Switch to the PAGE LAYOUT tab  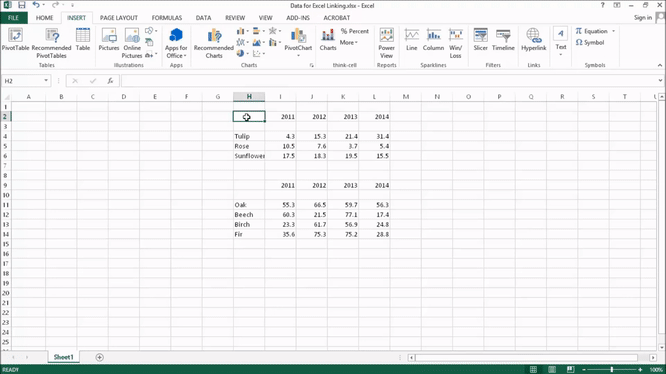119,18
